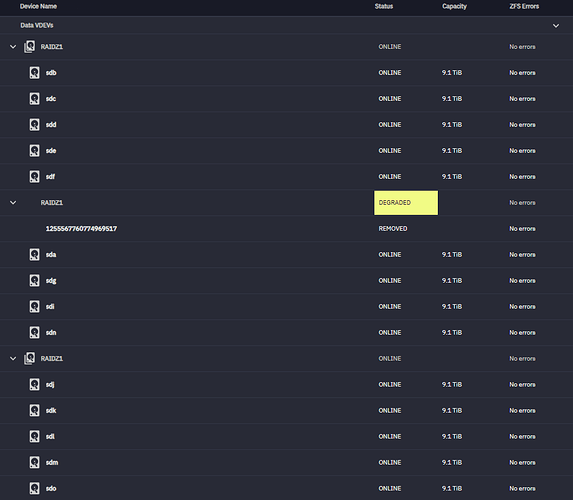Image resolution: width=573 pixels, height=500 pixels.
Task: Select the sdn drive icon
Action: (x=34, y=333)
